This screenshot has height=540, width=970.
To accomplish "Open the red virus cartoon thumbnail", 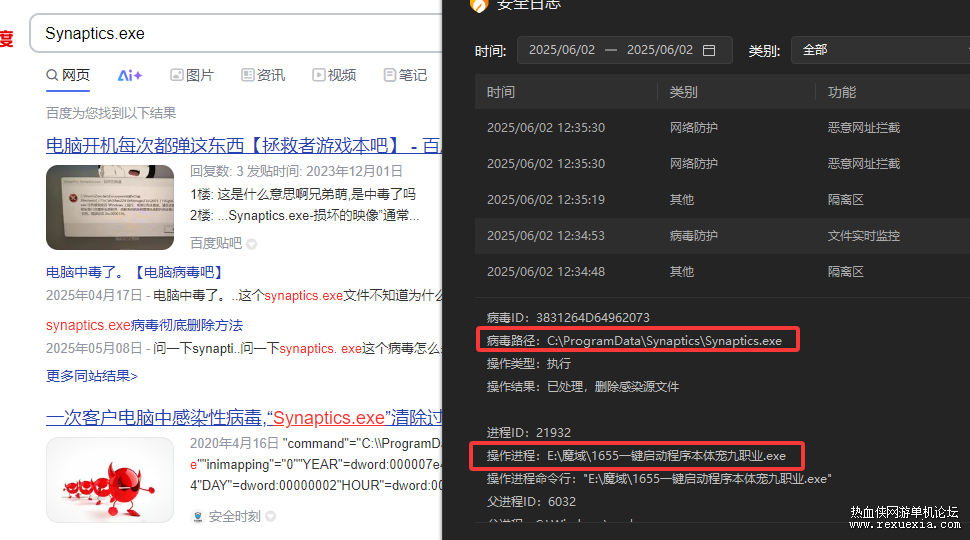I will 110,480.
